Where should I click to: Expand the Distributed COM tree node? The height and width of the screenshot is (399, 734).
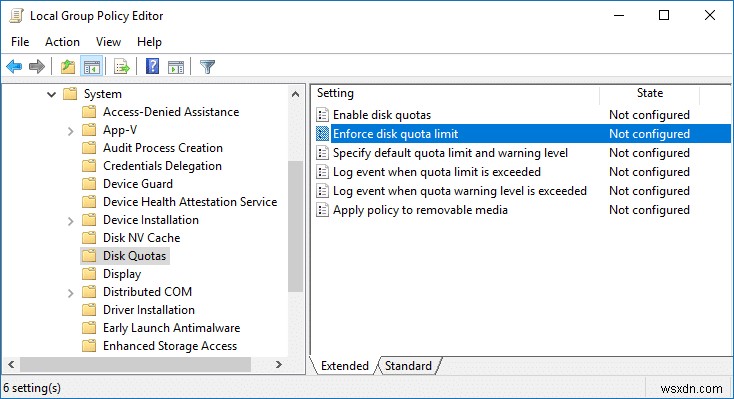(71, 293)
